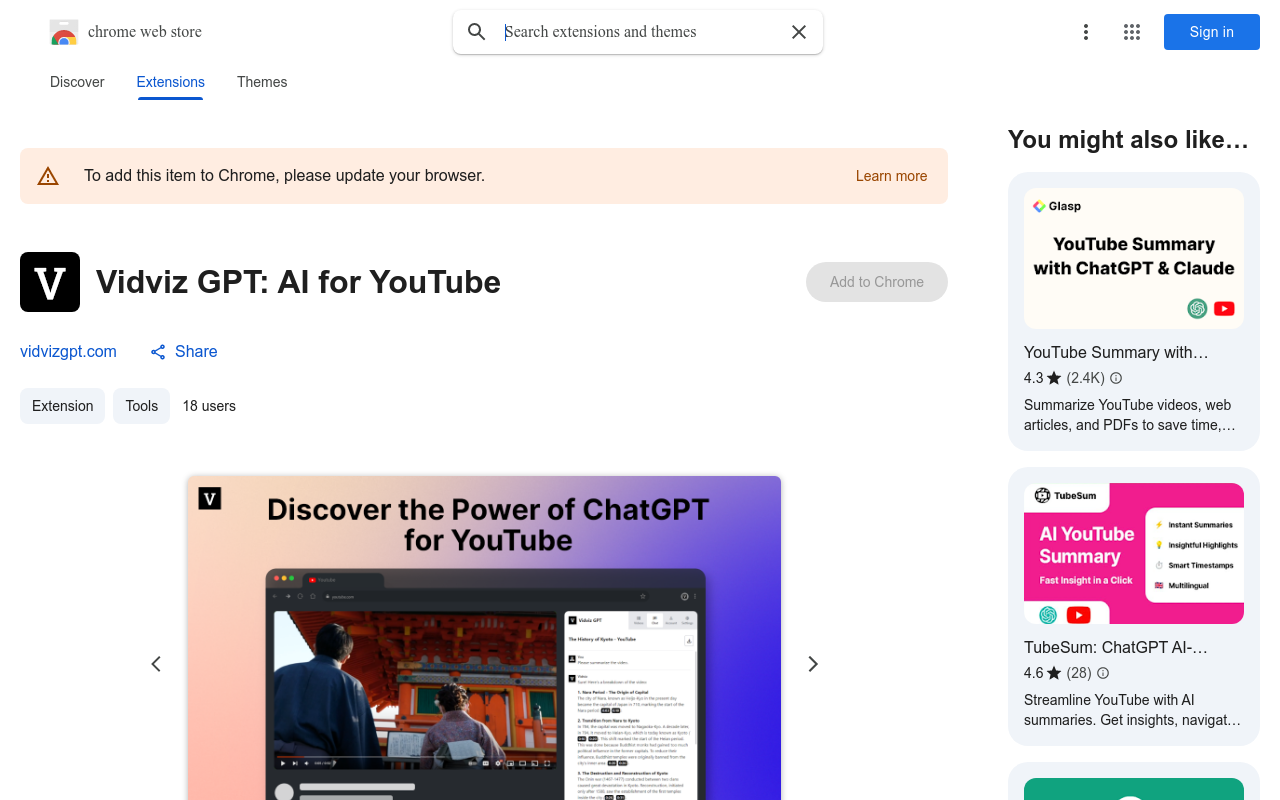Clear the search field with X

[x=799, y=32]
